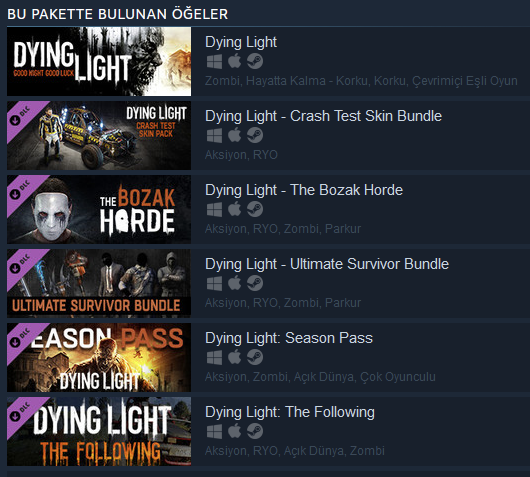Click the Crash Test Skin Pack buggy thumbnail

coord(99,136)
